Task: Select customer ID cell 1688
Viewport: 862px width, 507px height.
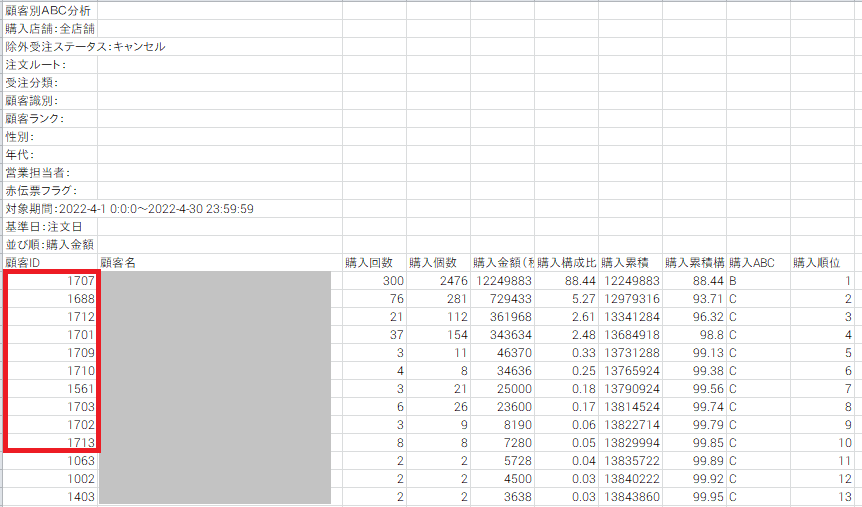Action: (50, 299)
